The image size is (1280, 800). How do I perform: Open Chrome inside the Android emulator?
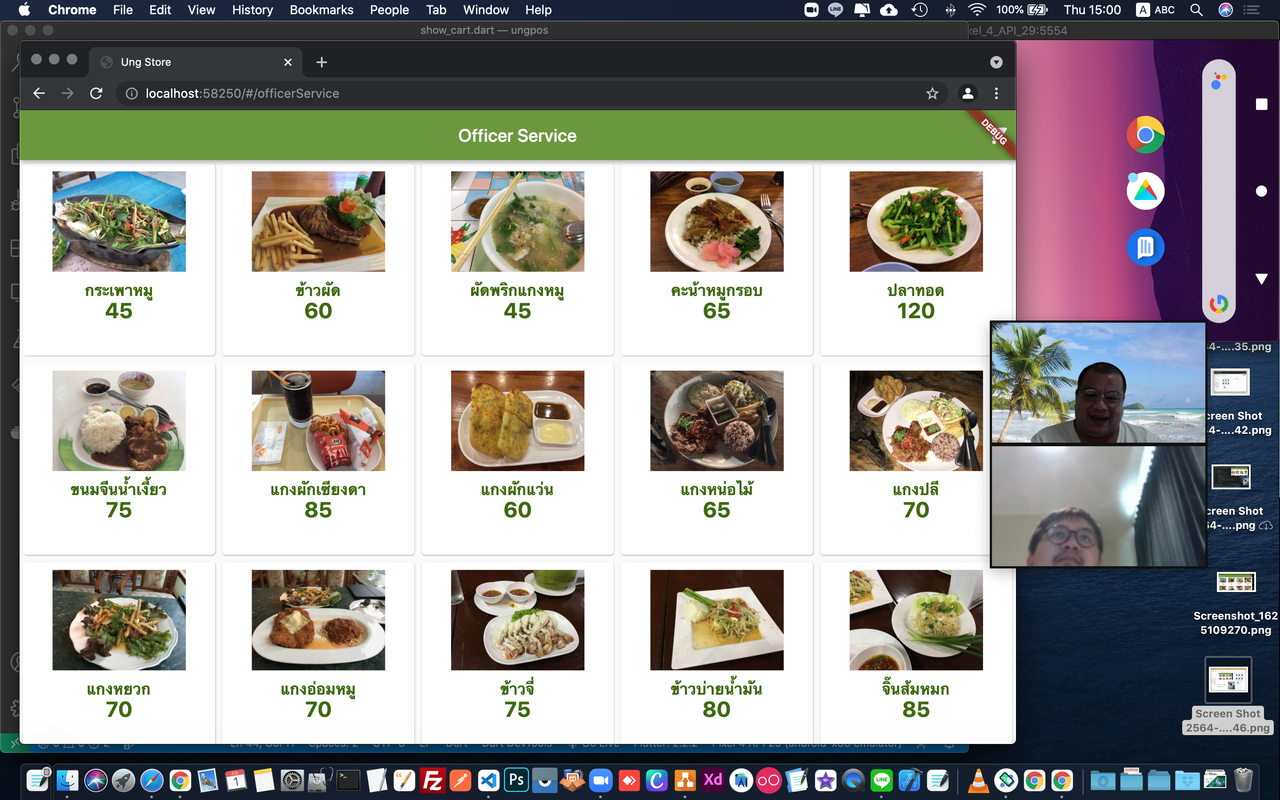[1144, 134]
